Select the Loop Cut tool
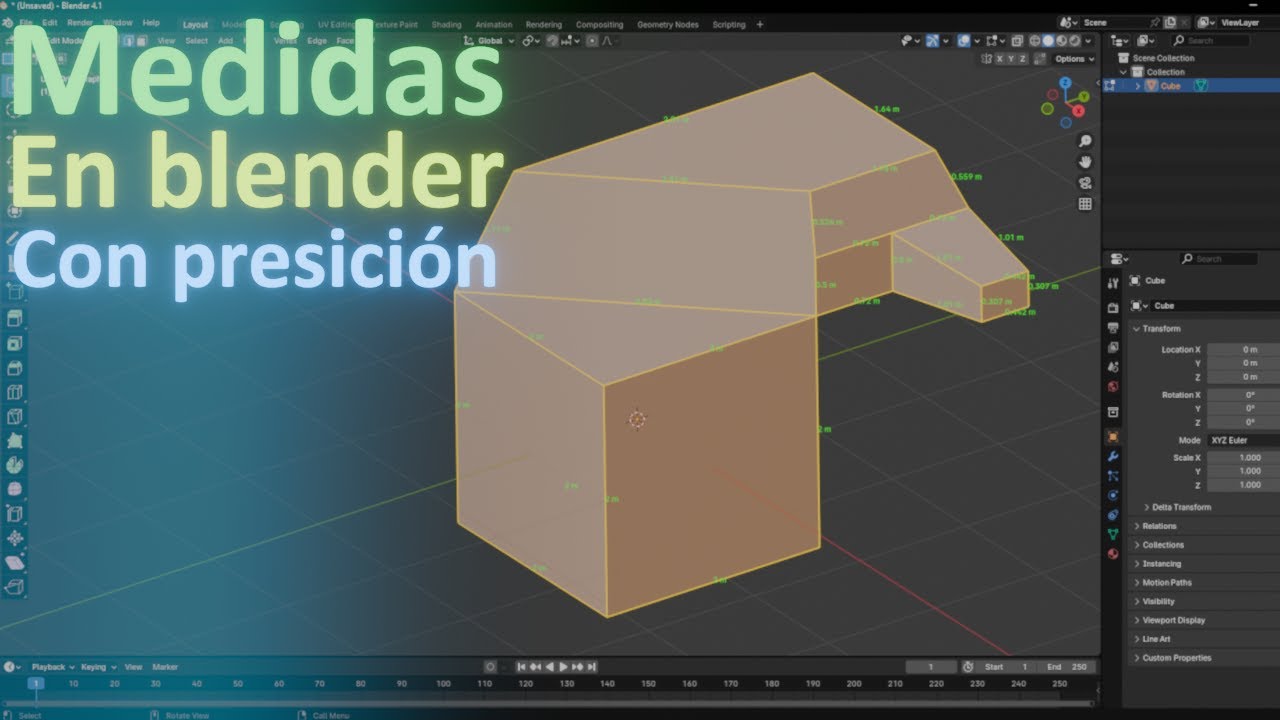The height and width of the screenshot is (720, 1280). tap(15, 392)
